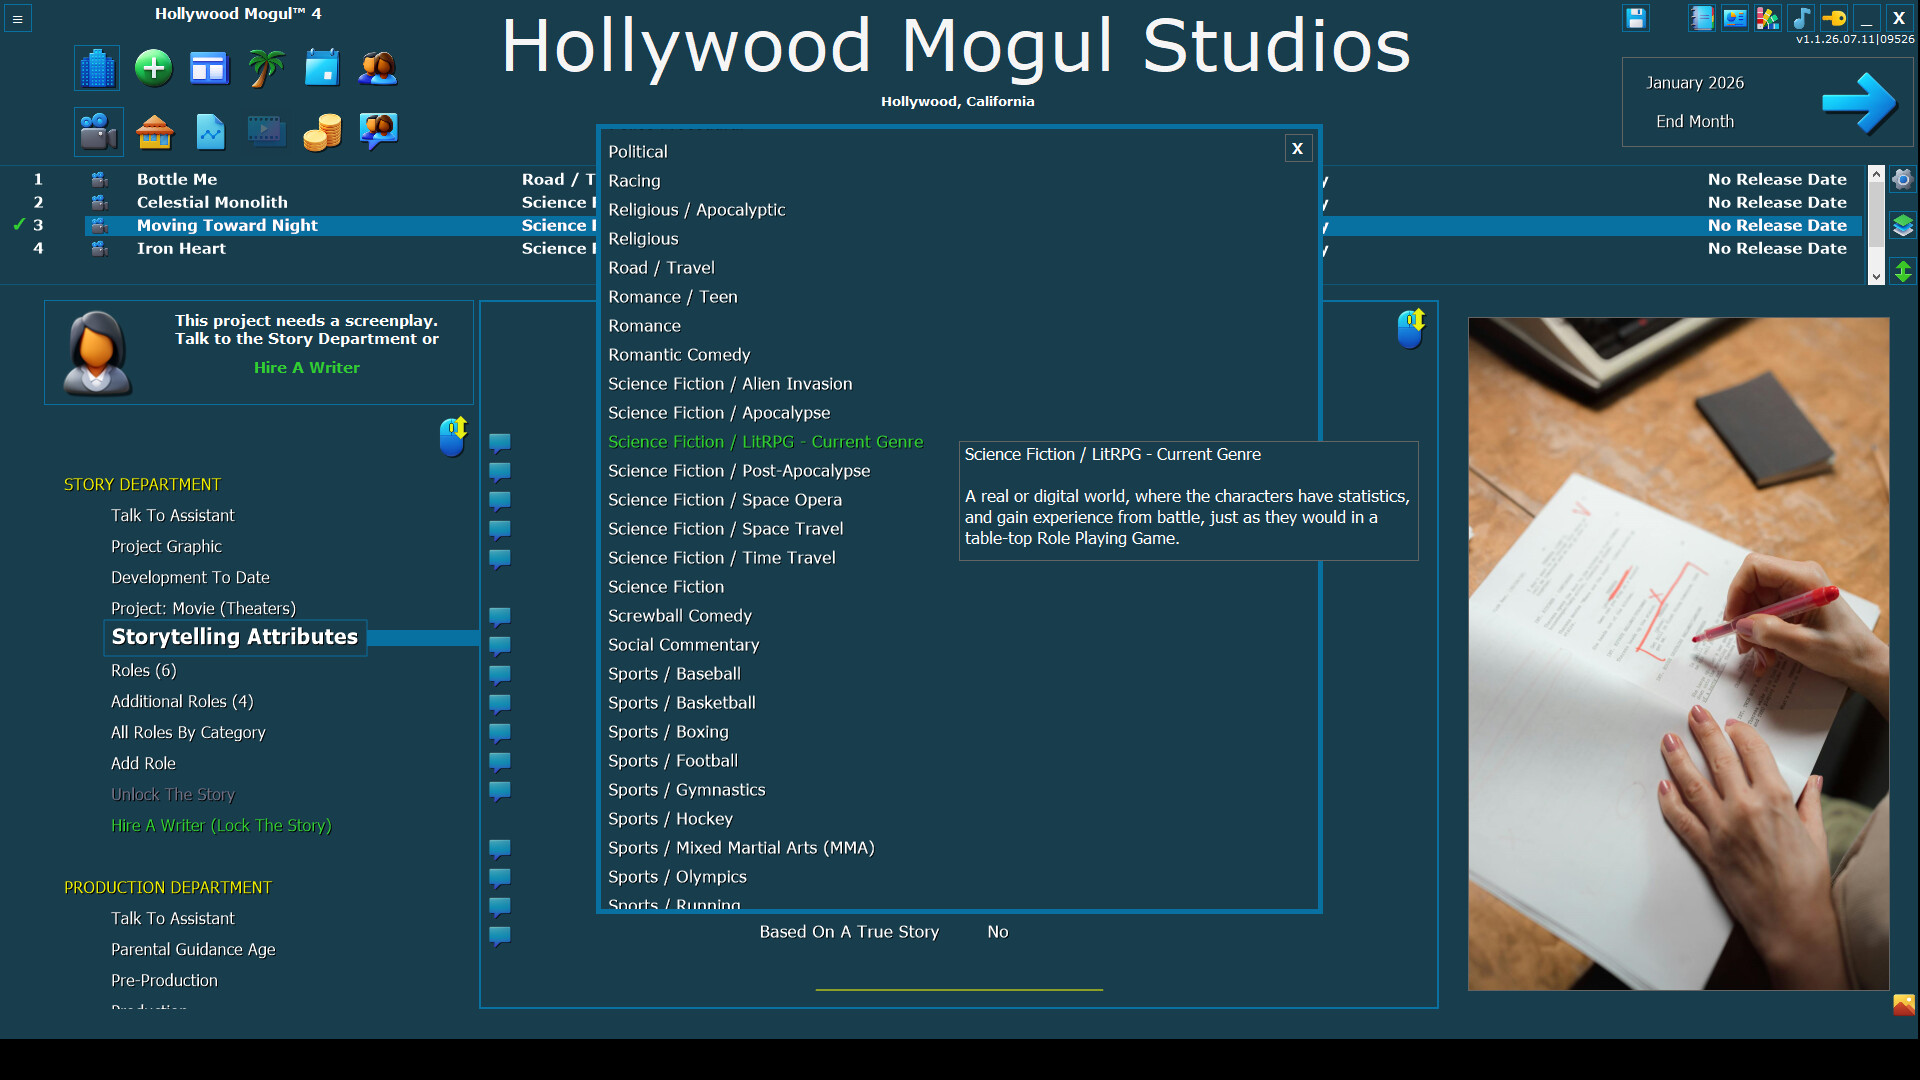Choose genre Romantic Comedy

pos(679,355)
